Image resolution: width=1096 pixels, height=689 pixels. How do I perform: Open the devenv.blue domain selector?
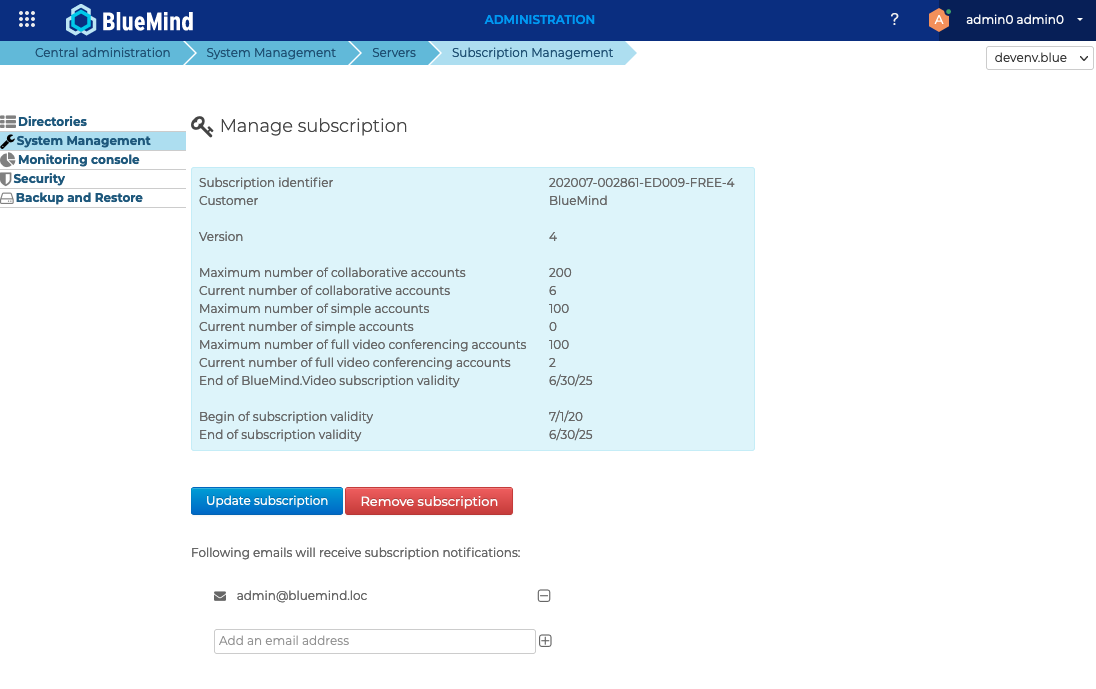coord(1039,58)
